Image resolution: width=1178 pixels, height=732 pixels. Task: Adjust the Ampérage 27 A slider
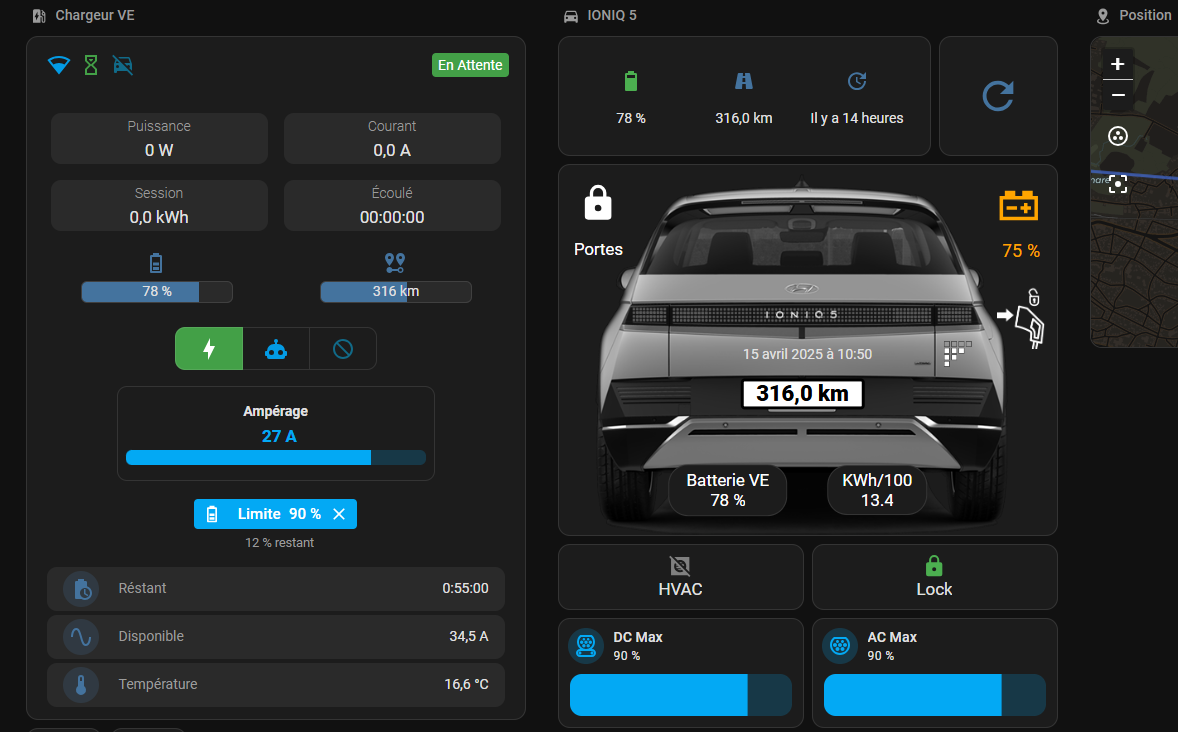tap(276, 458)
